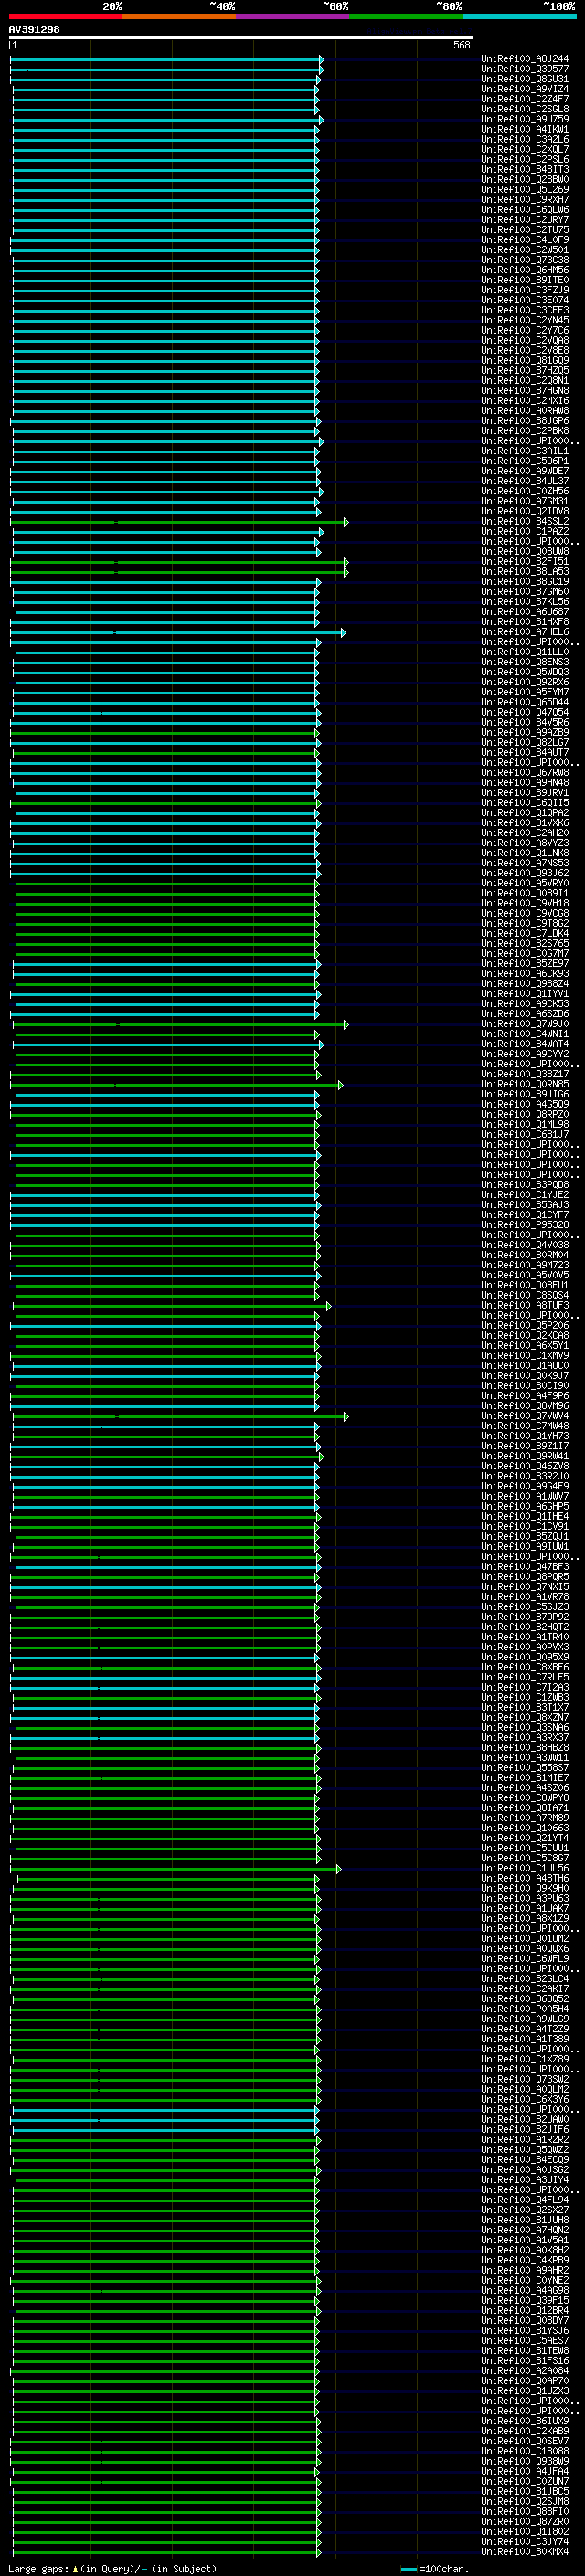Select the UniRef100_A4BTH6 label
This screenshot has width=585, height=2576.
[525, 1878]
